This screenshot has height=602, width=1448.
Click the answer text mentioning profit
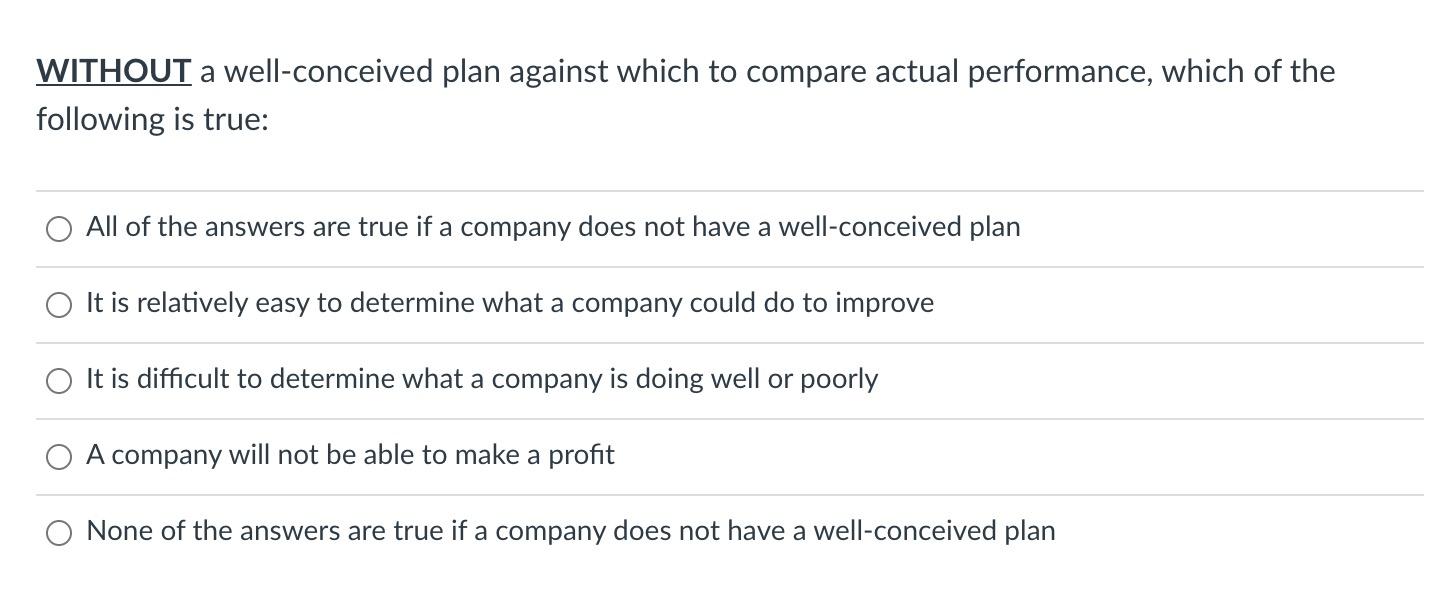pyautogui.click(x=350, y=456)
